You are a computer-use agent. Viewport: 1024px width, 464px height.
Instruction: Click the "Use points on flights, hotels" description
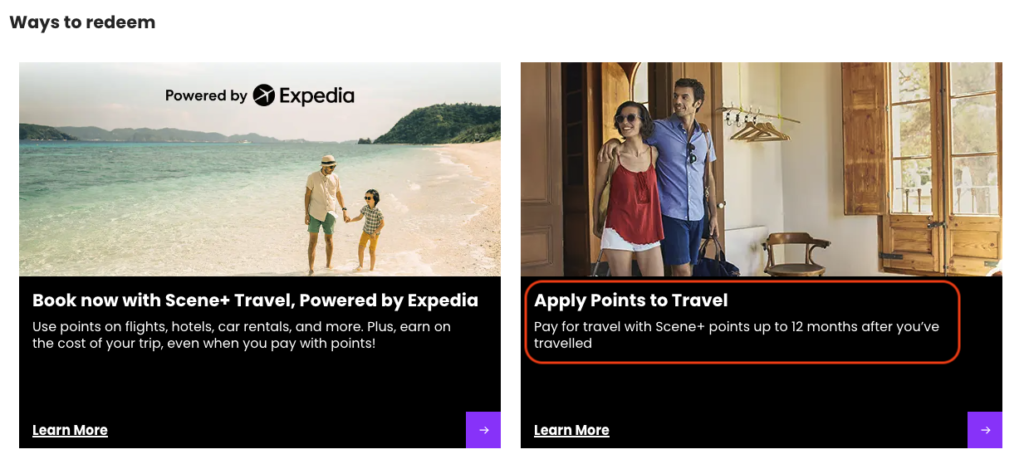point(244,335)
